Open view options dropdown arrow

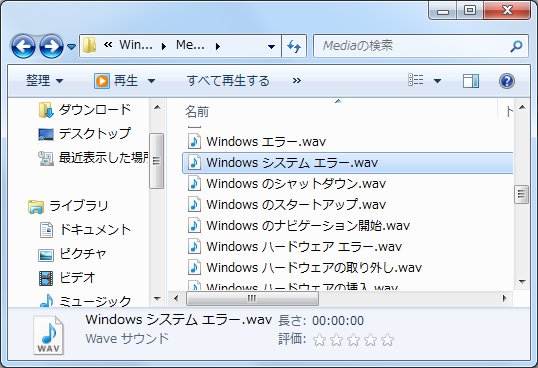tap(437, 81)
